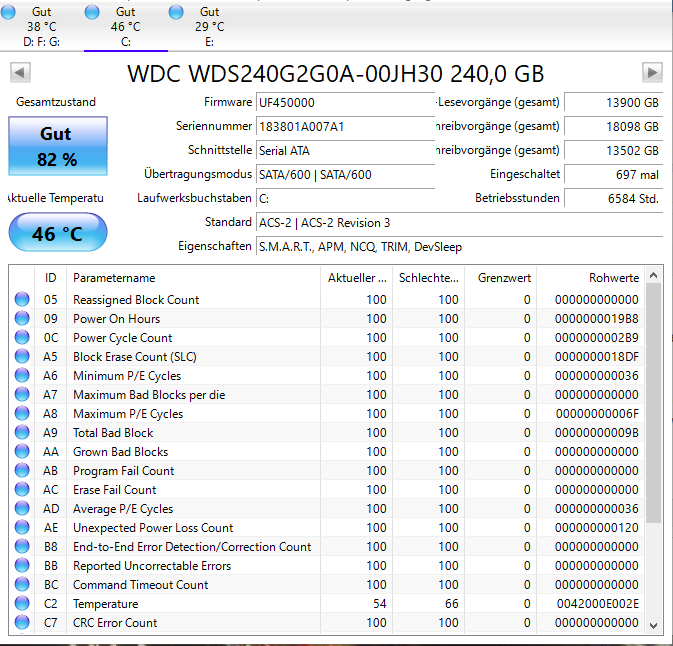Click the status orb for Reassigned Block Count
This screenshot has height=646, width=673.
click(x=22, y=299)
